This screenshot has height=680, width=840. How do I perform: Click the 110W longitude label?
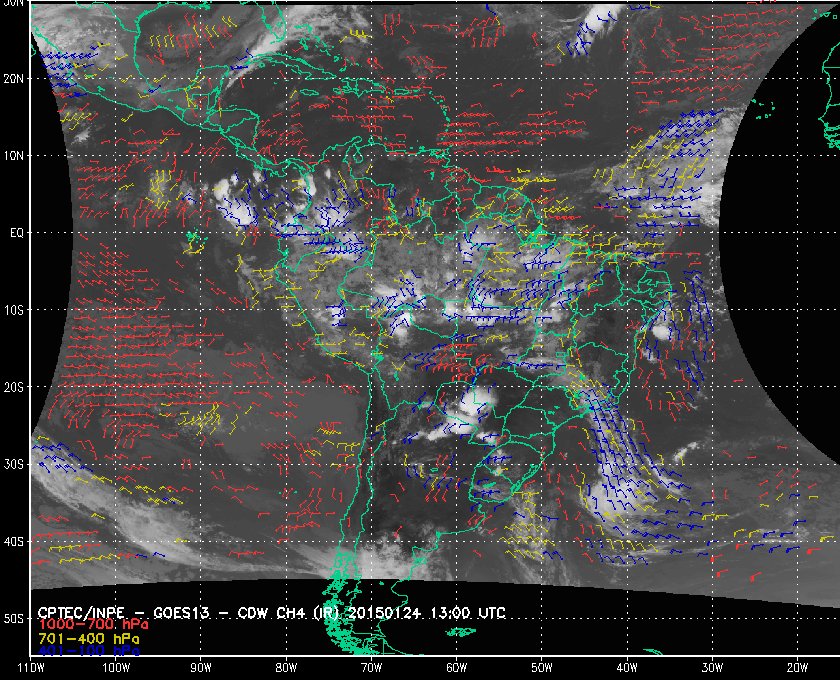[31, 668]
